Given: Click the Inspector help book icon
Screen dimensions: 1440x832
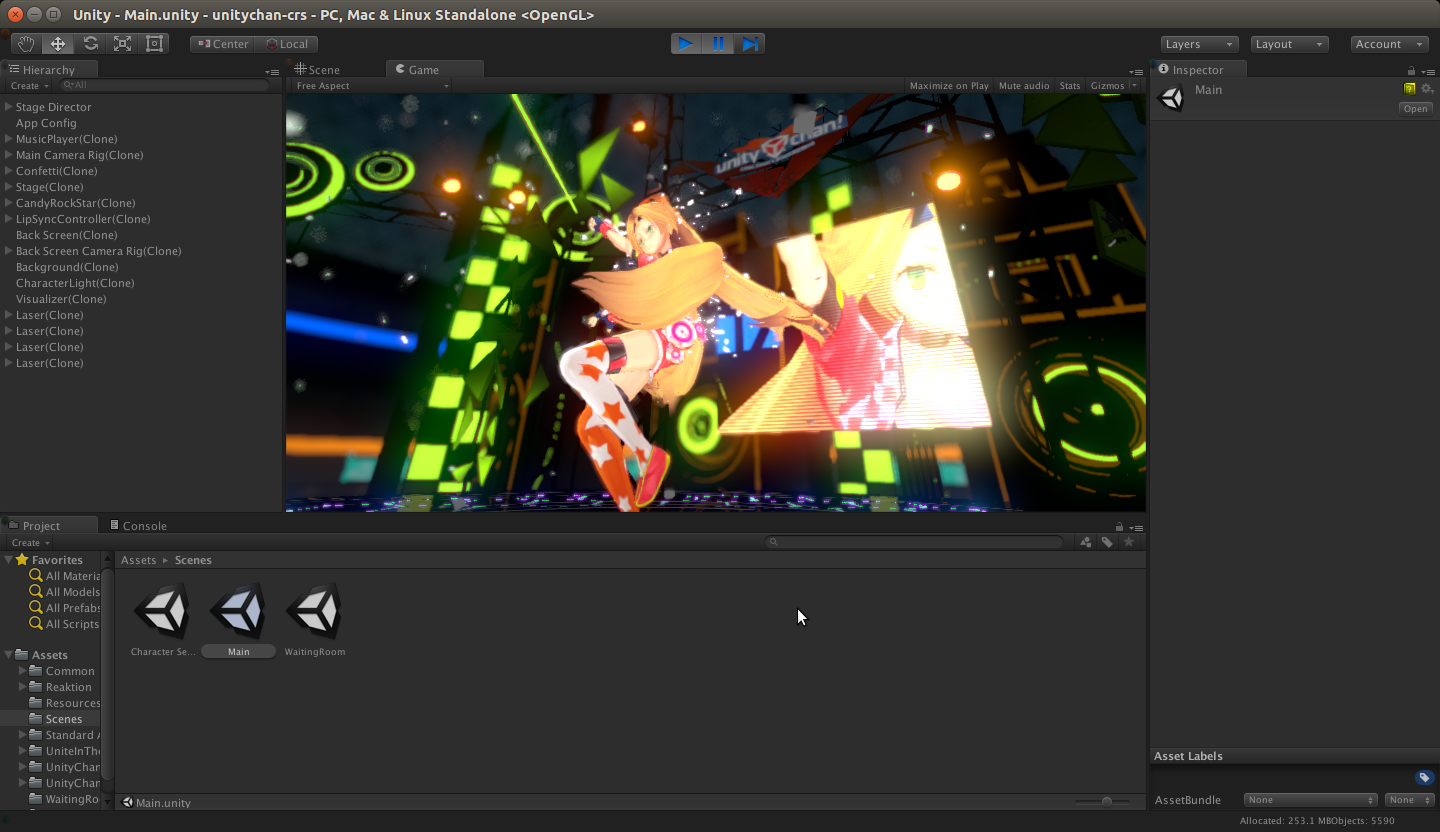Looking at the screenshot, I should click(1410, 89).
